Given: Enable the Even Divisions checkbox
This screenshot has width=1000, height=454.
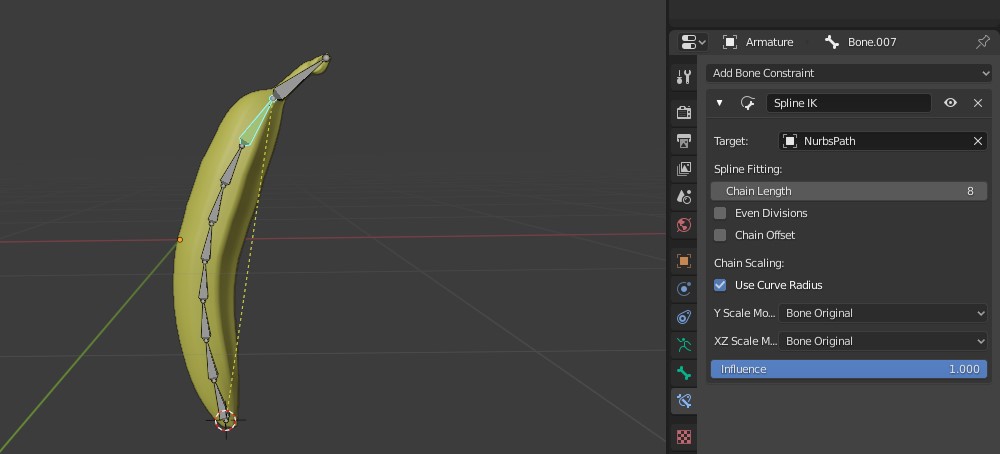Looking at the screenshot, I should (x=720, y=213).
